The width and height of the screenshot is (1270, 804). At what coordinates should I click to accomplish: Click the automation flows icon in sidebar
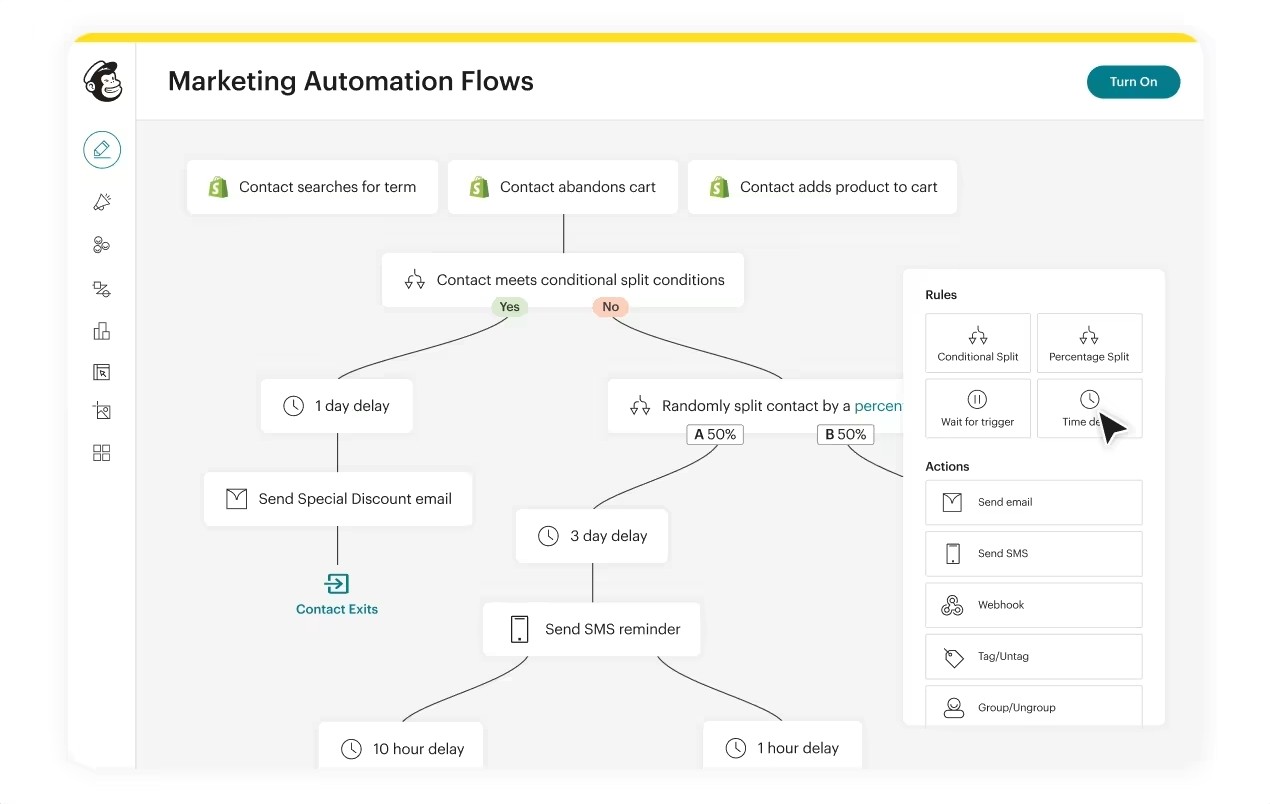click(101, 289)
